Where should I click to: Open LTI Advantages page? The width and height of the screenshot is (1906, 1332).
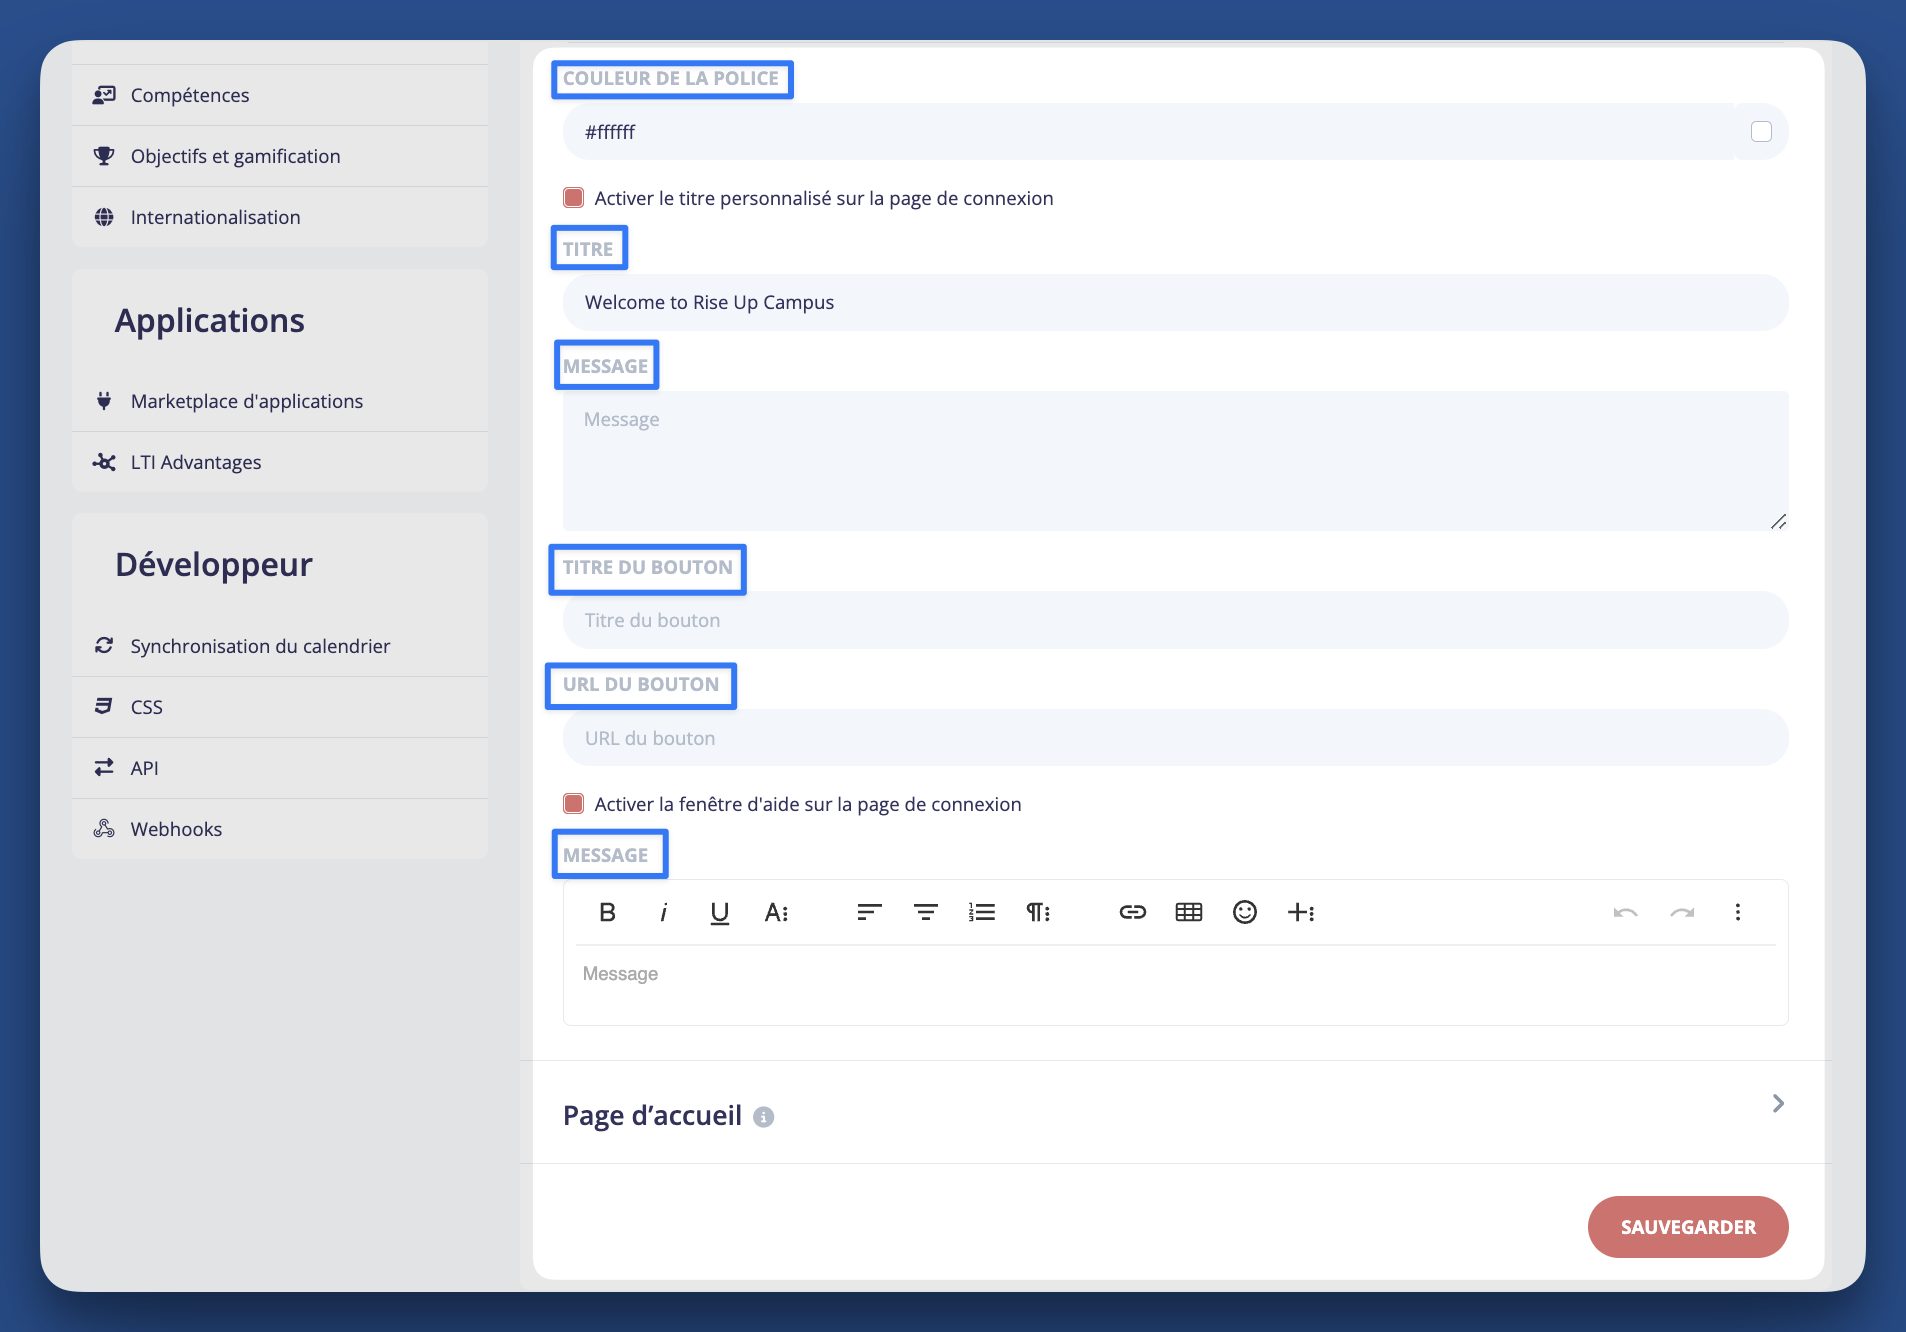(x=280, y=462)
